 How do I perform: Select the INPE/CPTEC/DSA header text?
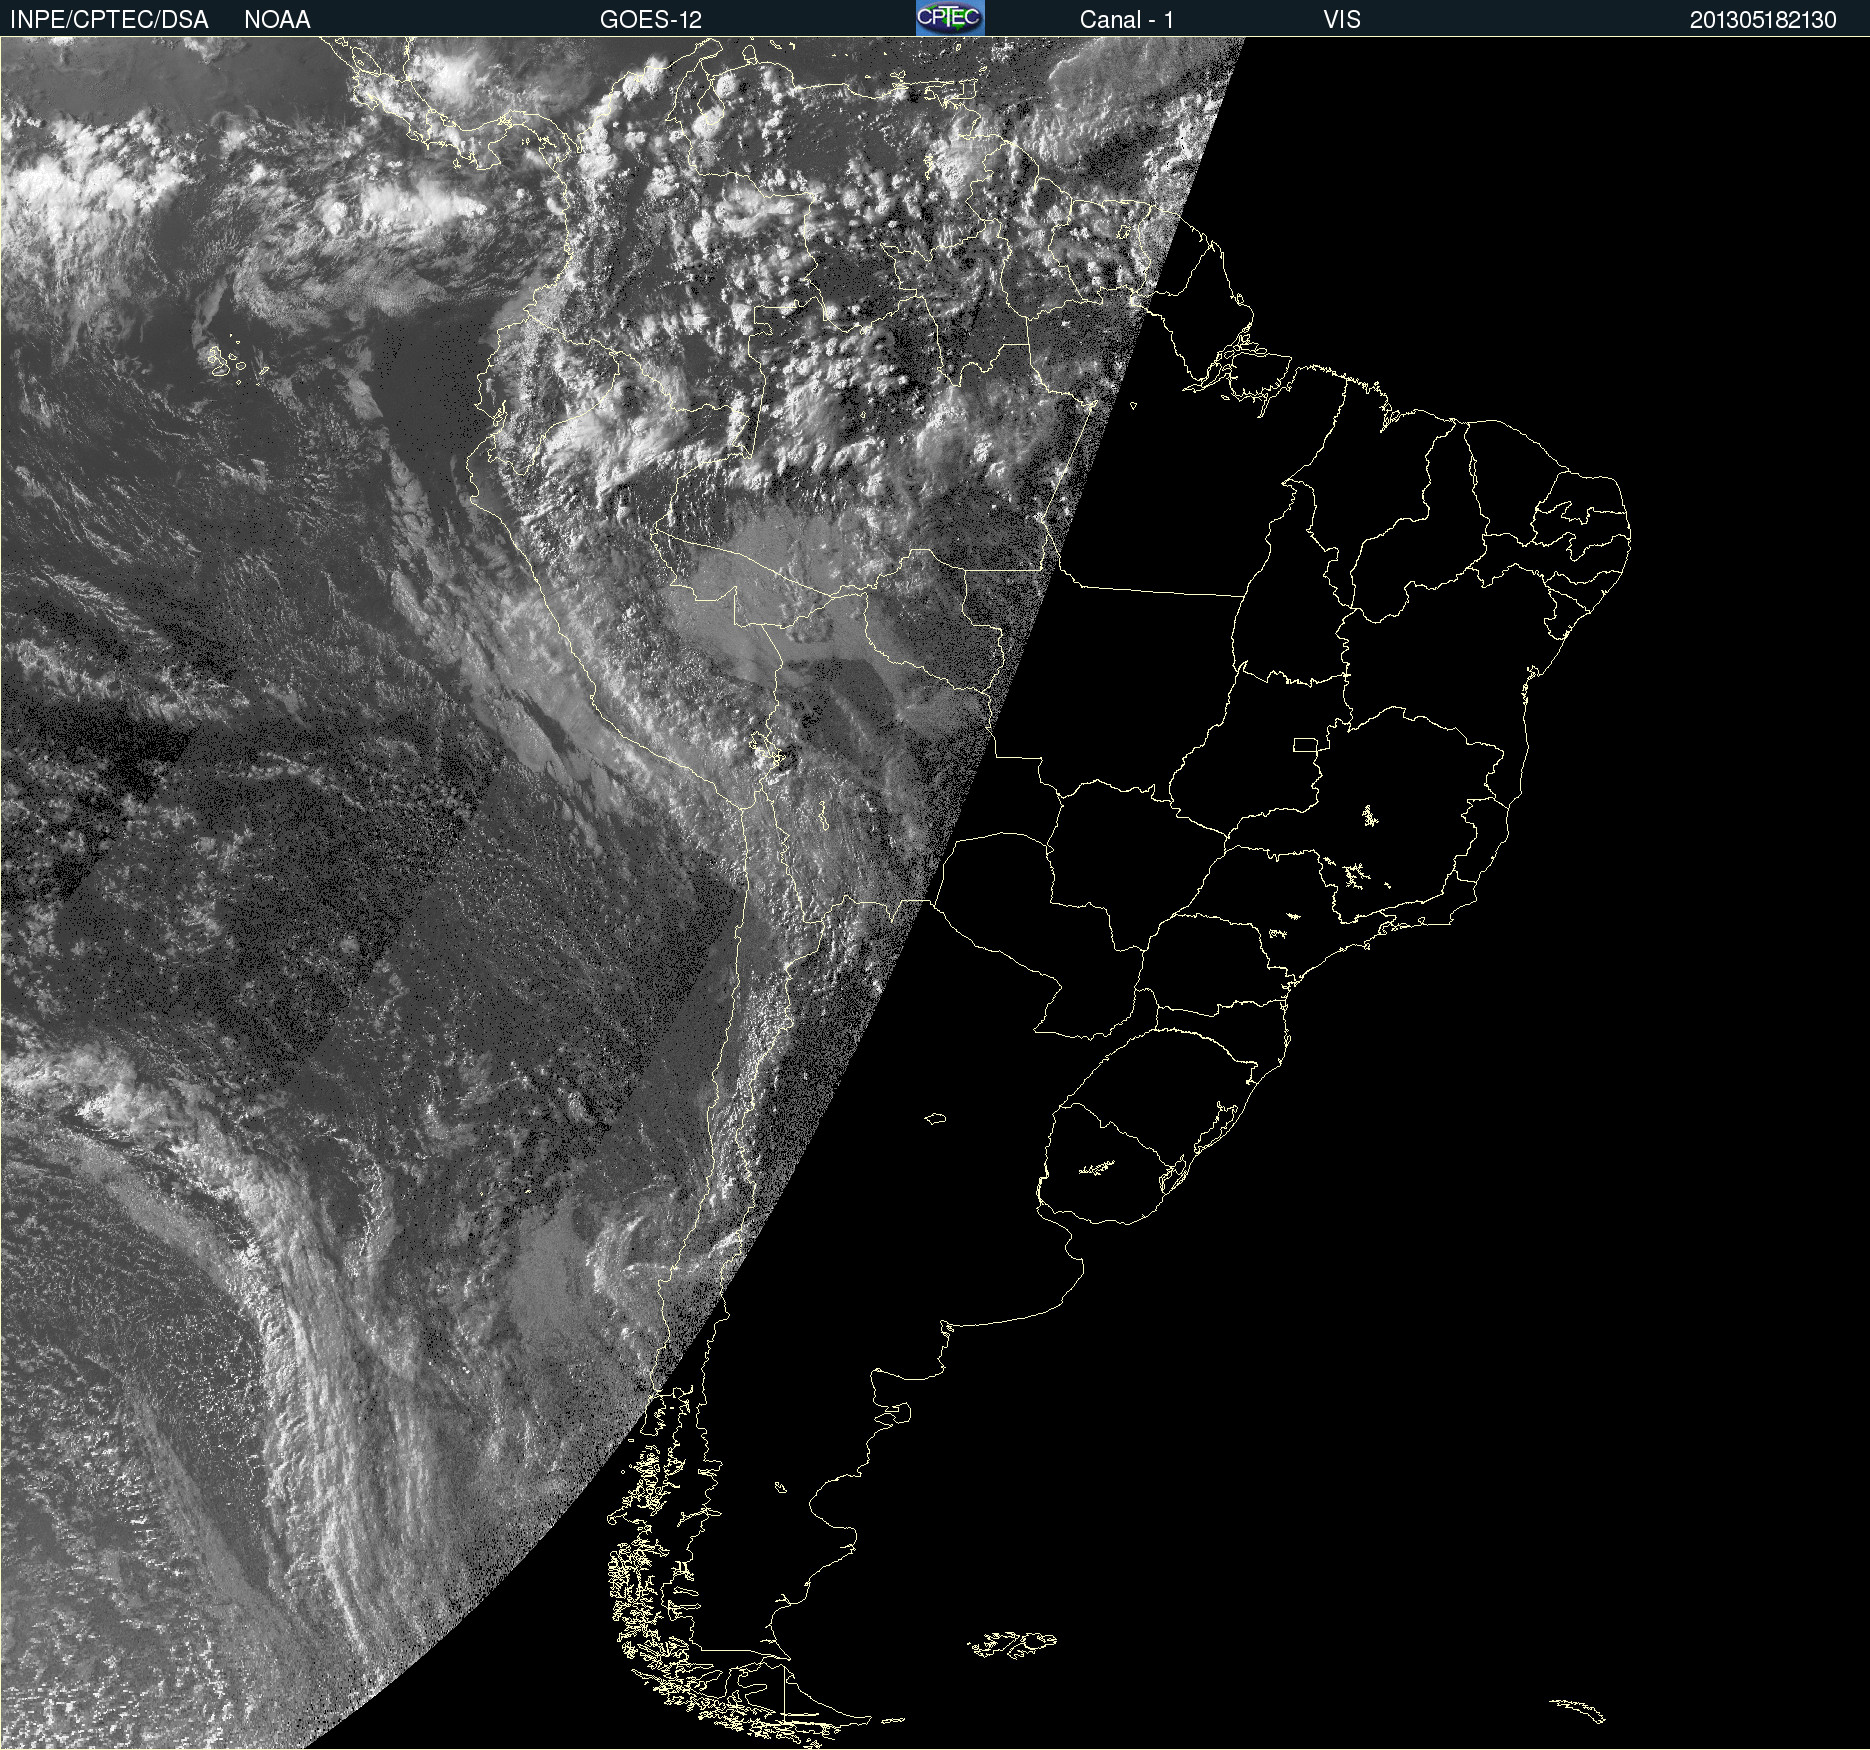tap(109, 20)
